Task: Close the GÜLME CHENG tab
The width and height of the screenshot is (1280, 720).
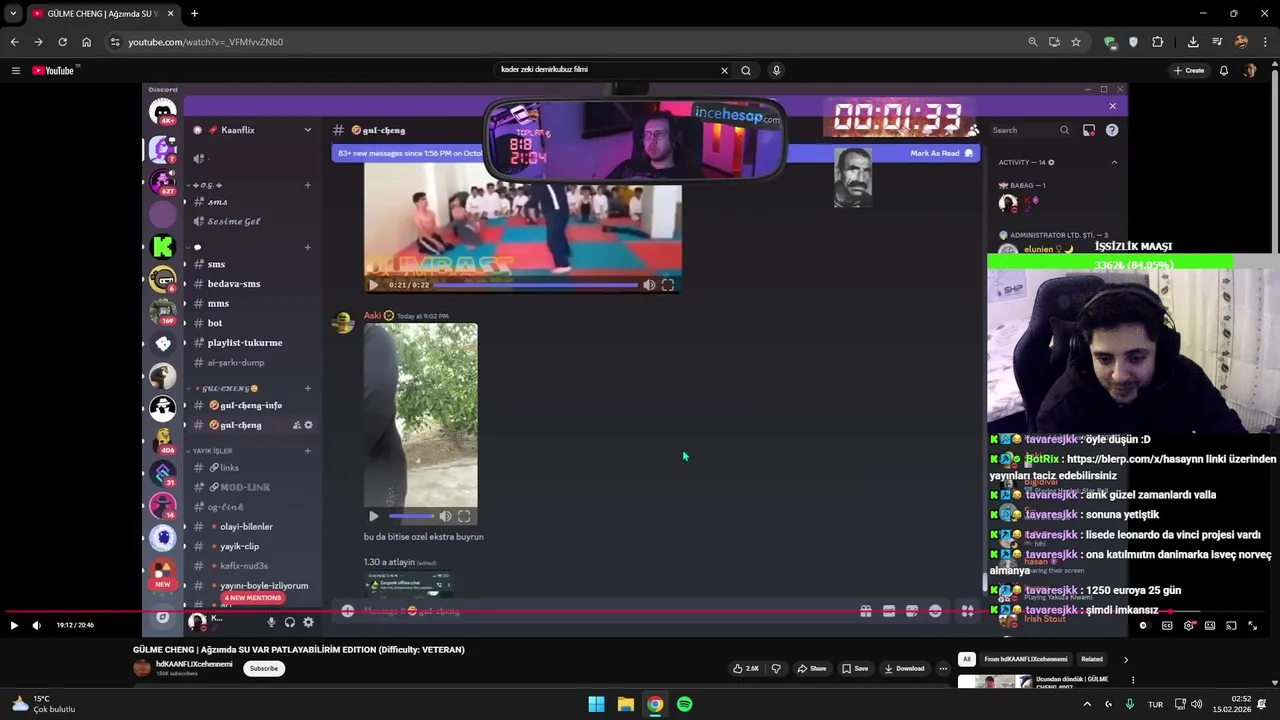Action: click(x=170, y=14)
